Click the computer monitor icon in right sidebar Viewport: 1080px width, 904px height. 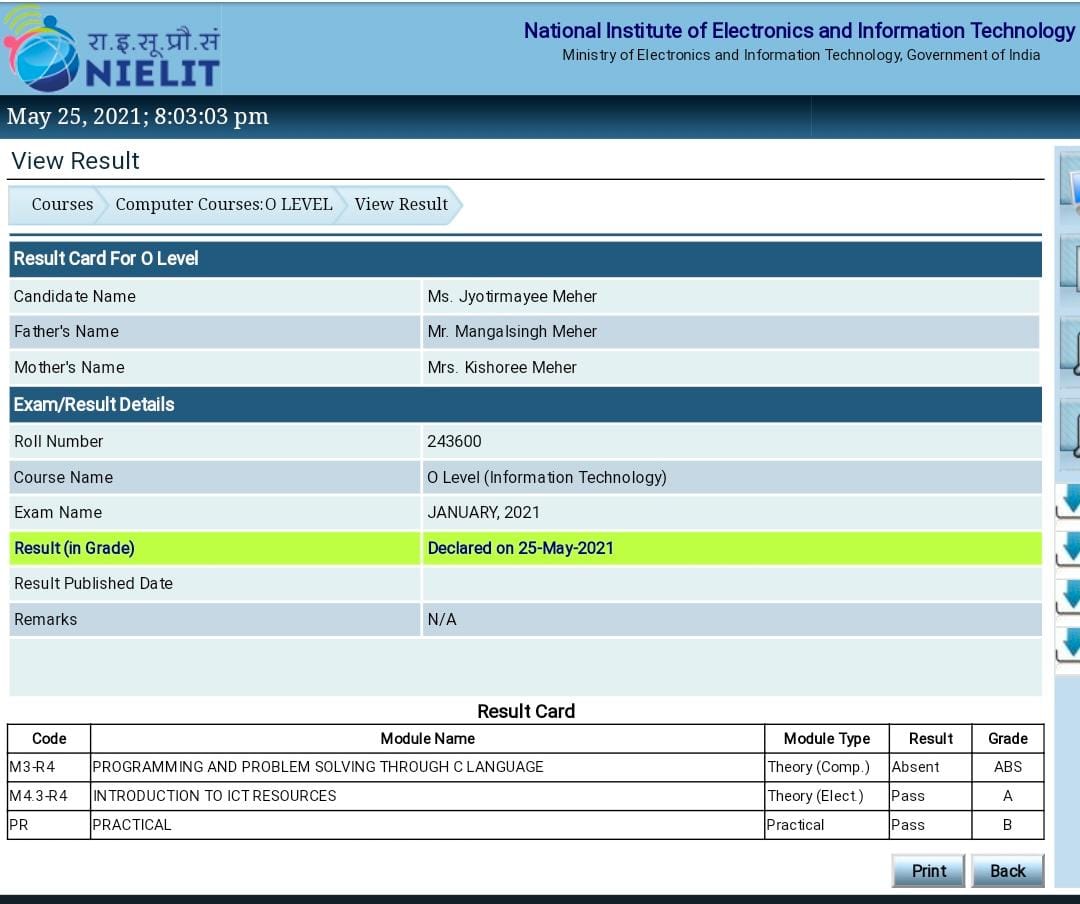[1070, 185]
